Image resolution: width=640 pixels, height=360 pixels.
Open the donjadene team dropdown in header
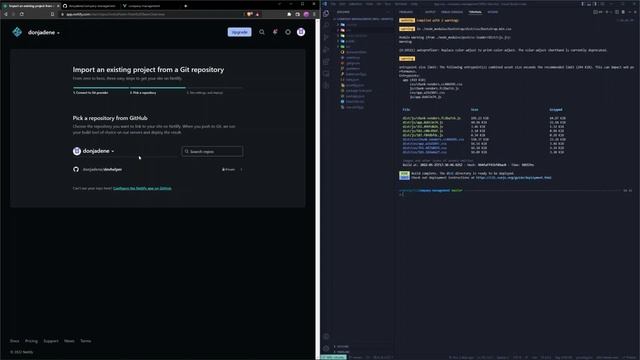coord(44,32)
